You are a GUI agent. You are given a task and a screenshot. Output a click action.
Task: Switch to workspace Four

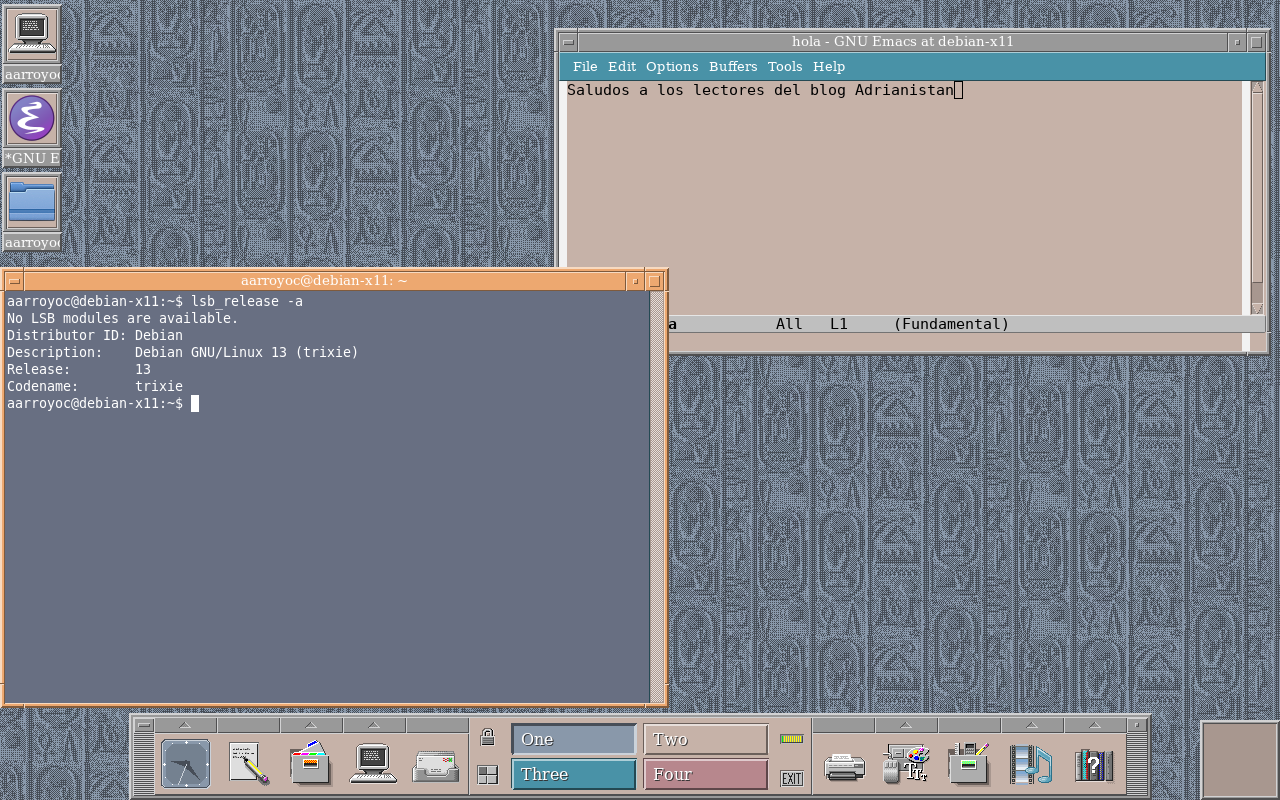click(705, 774)
